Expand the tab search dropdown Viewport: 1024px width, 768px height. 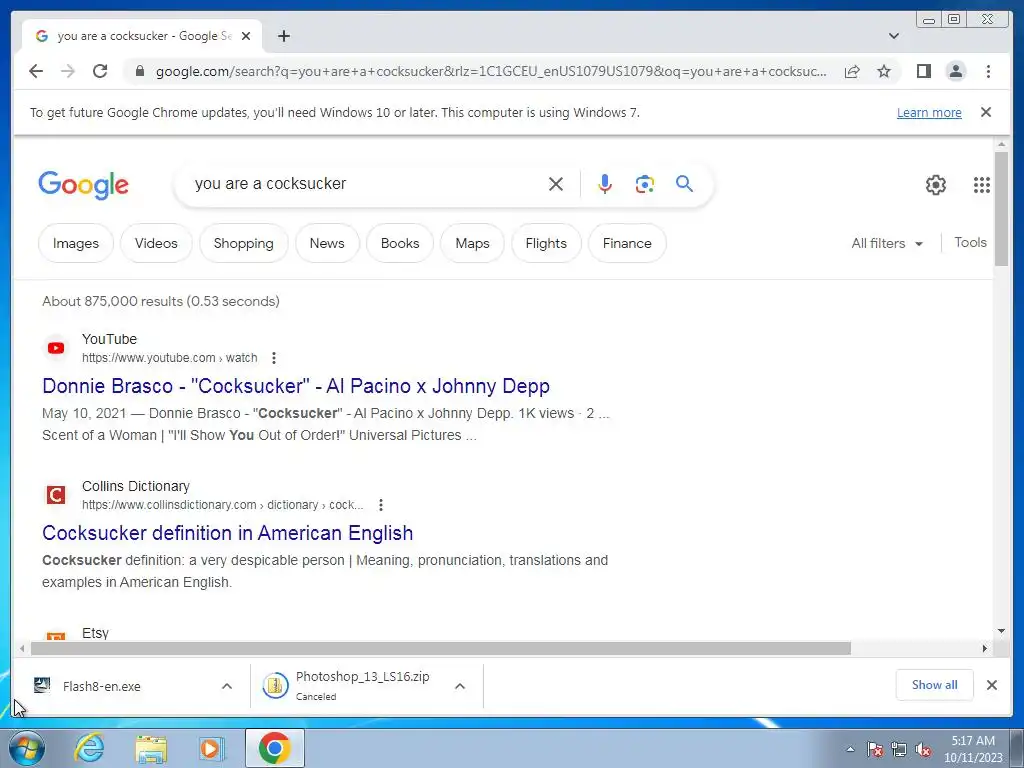[894, 36]
